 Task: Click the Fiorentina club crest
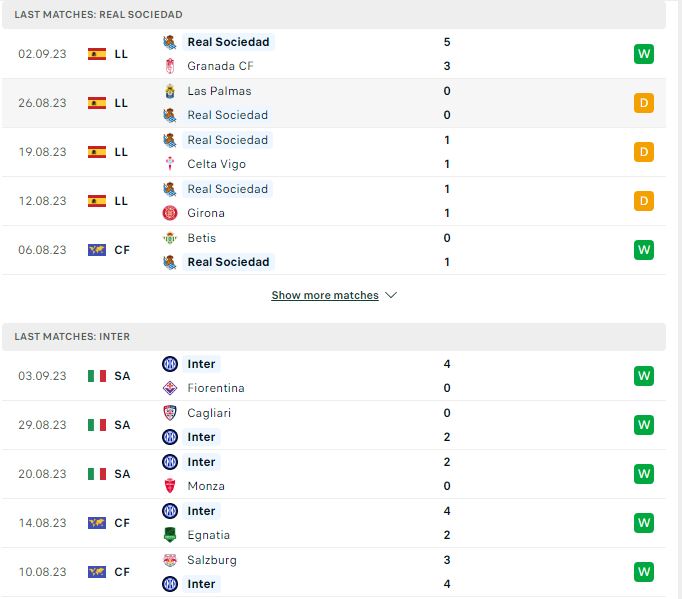pyautogui.click(x=170, y=388)
